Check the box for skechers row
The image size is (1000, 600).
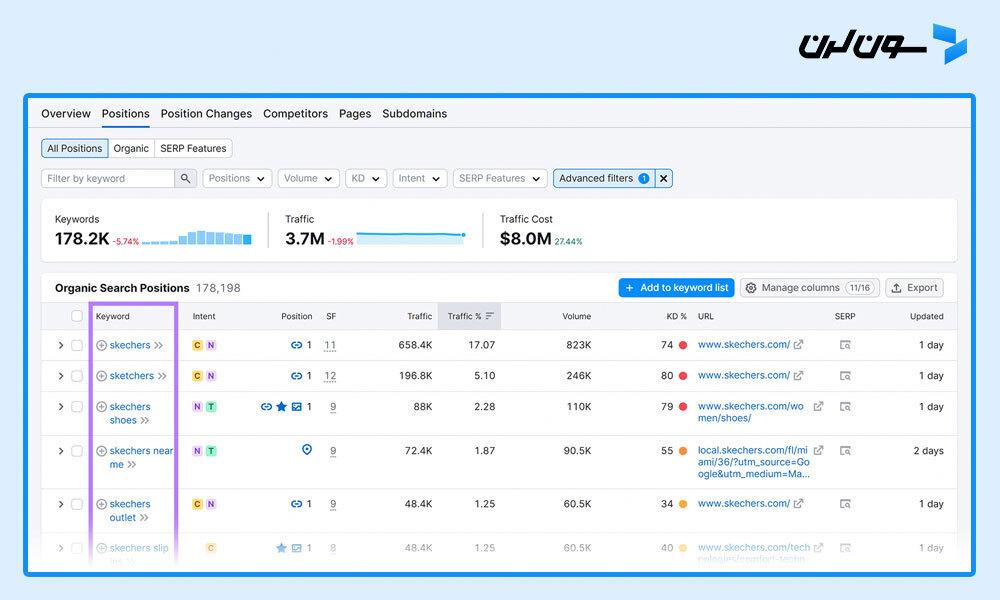(x=77, y=346)
